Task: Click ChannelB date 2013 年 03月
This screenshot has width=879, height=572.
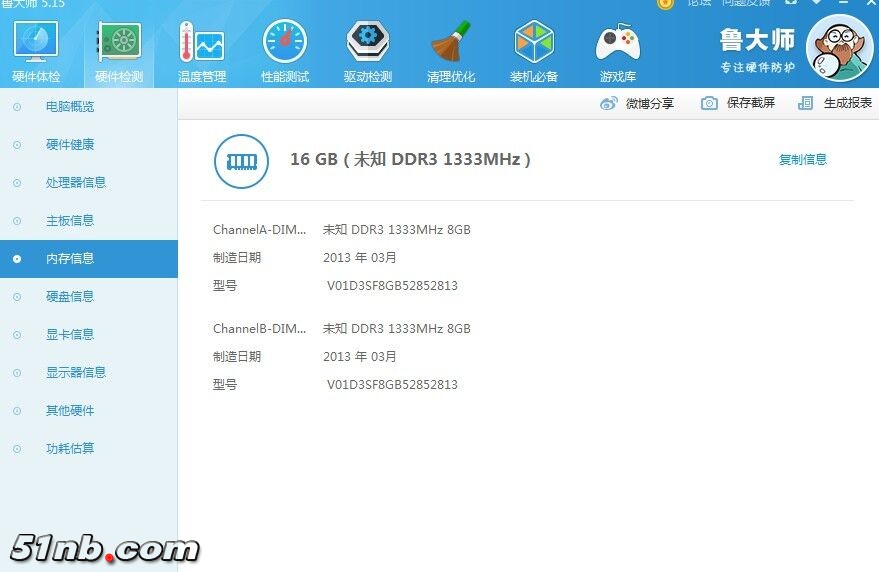Action: (x=360, y=357)
